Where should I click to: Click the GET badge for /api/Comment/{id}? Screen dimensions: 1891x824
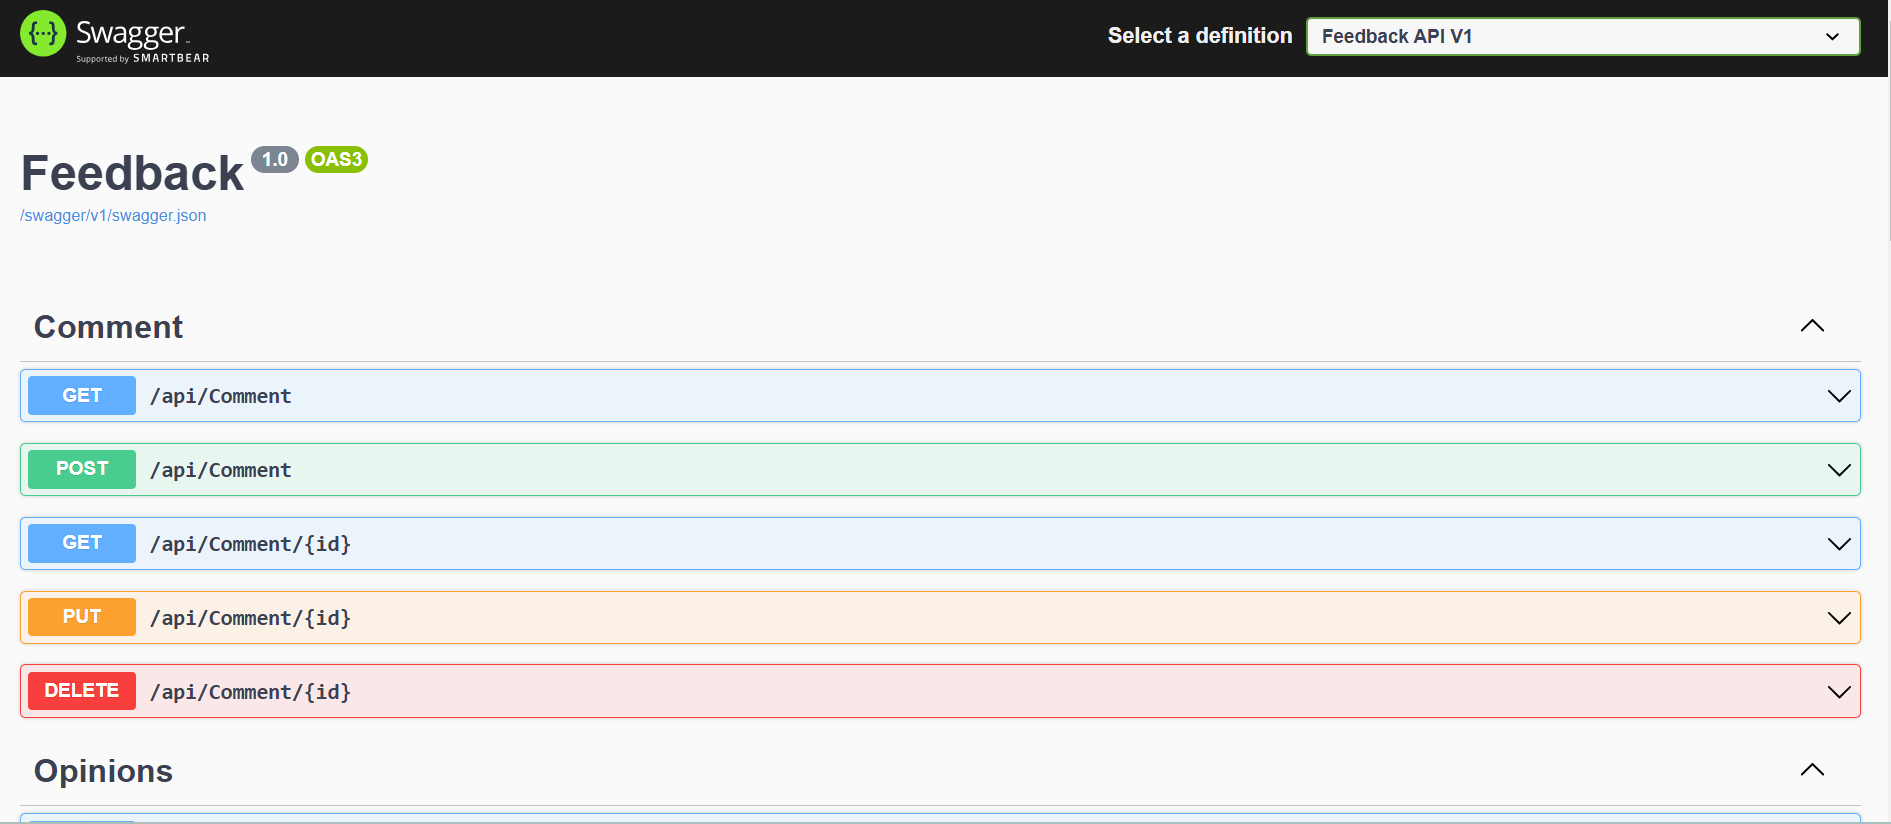coord(82,543)
